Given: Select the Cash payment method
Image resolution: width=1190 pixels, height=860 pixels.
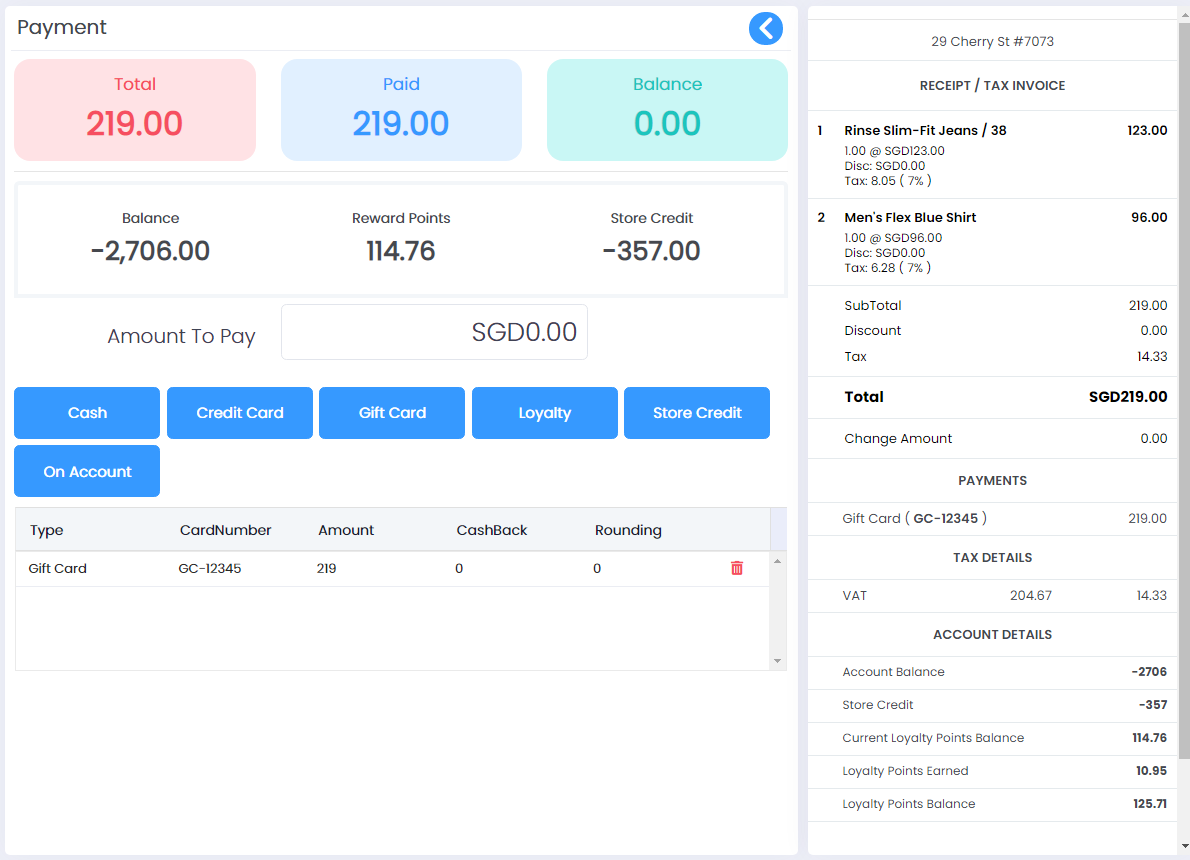Looking at the screenshot, I should (x=86, y=412).
